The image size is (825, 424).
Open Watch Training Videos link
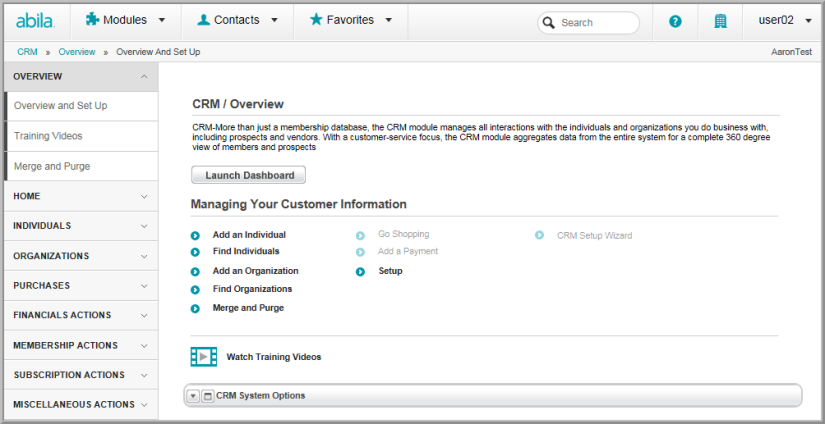[274, 357]
